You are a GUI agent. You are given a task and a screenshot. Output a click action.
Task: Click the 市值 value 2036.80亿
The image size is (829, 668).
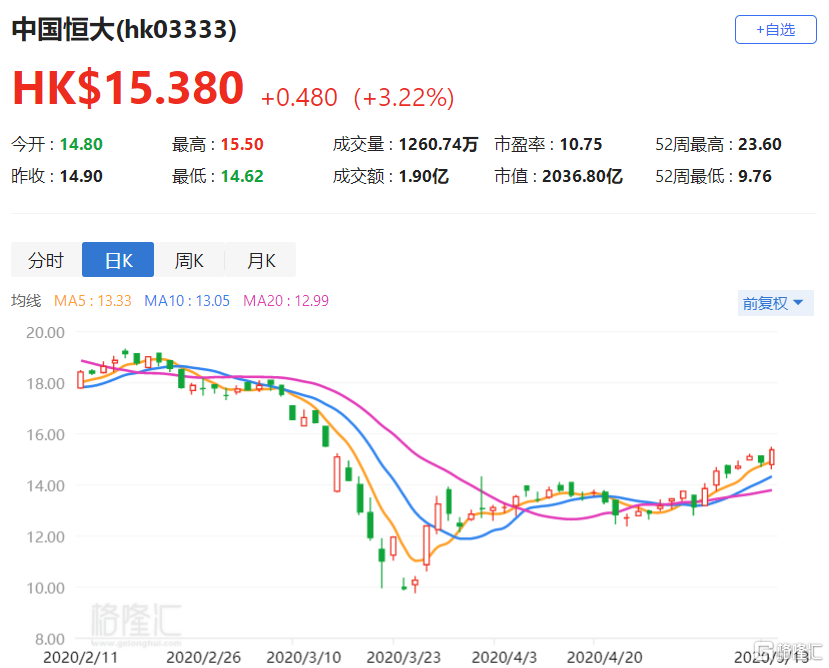pos(582,177)
